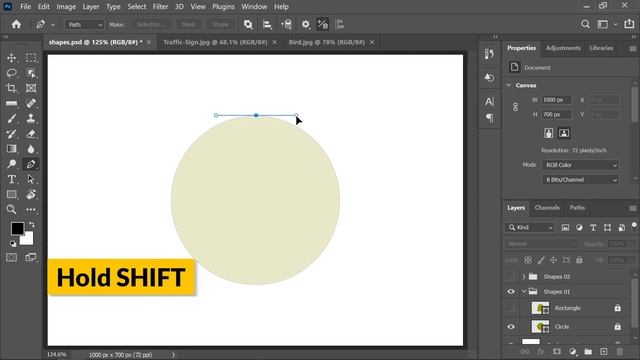The image size is (640, 360).
Task: Open the gear pen options
Action: 305,24
